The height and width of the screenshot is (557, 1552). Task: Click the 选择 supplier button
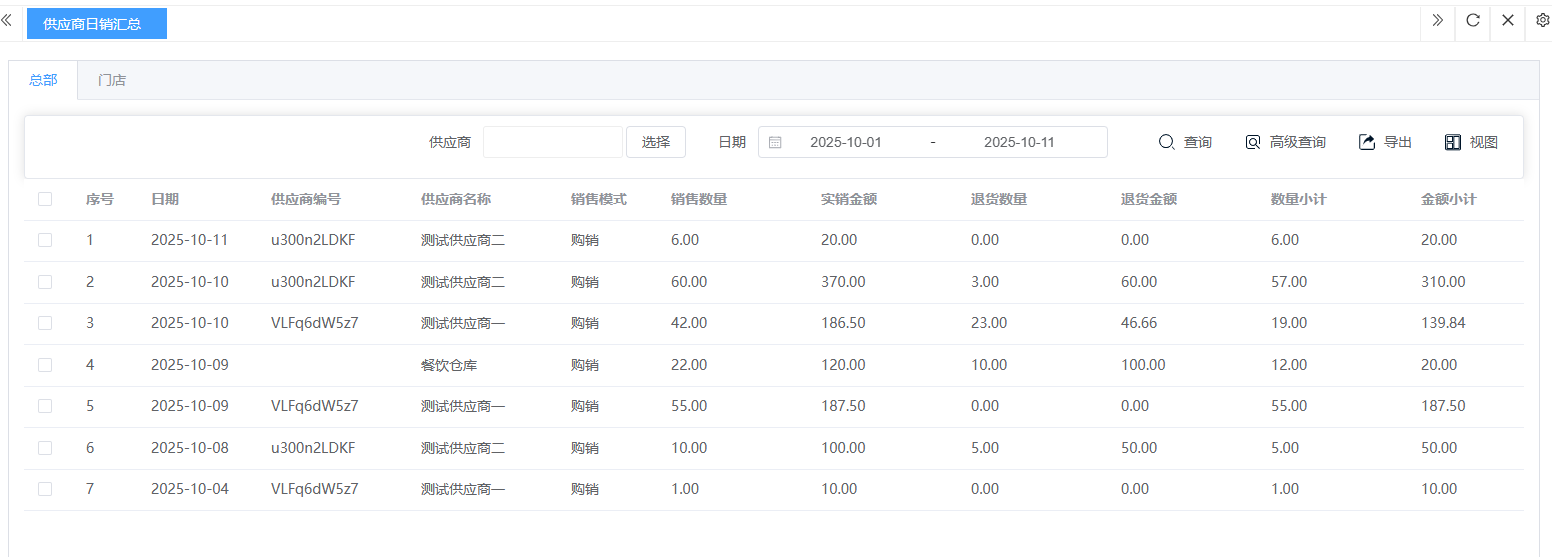click(656, 142)
